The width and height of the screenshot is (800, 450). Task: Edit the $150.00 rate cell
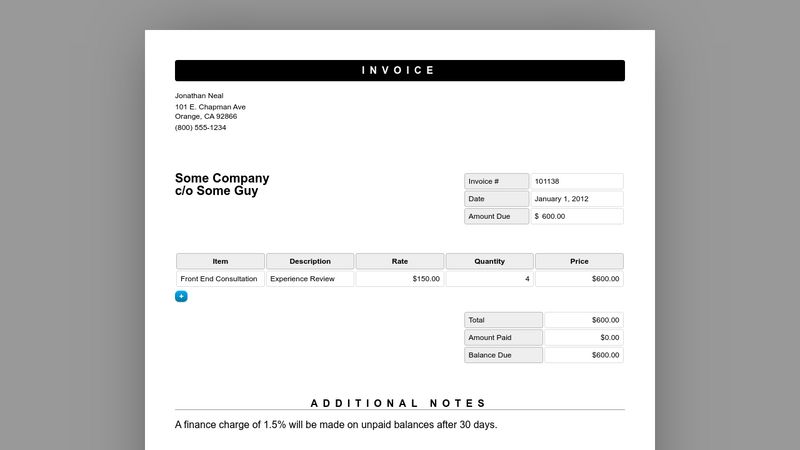[x=400, y=279]
